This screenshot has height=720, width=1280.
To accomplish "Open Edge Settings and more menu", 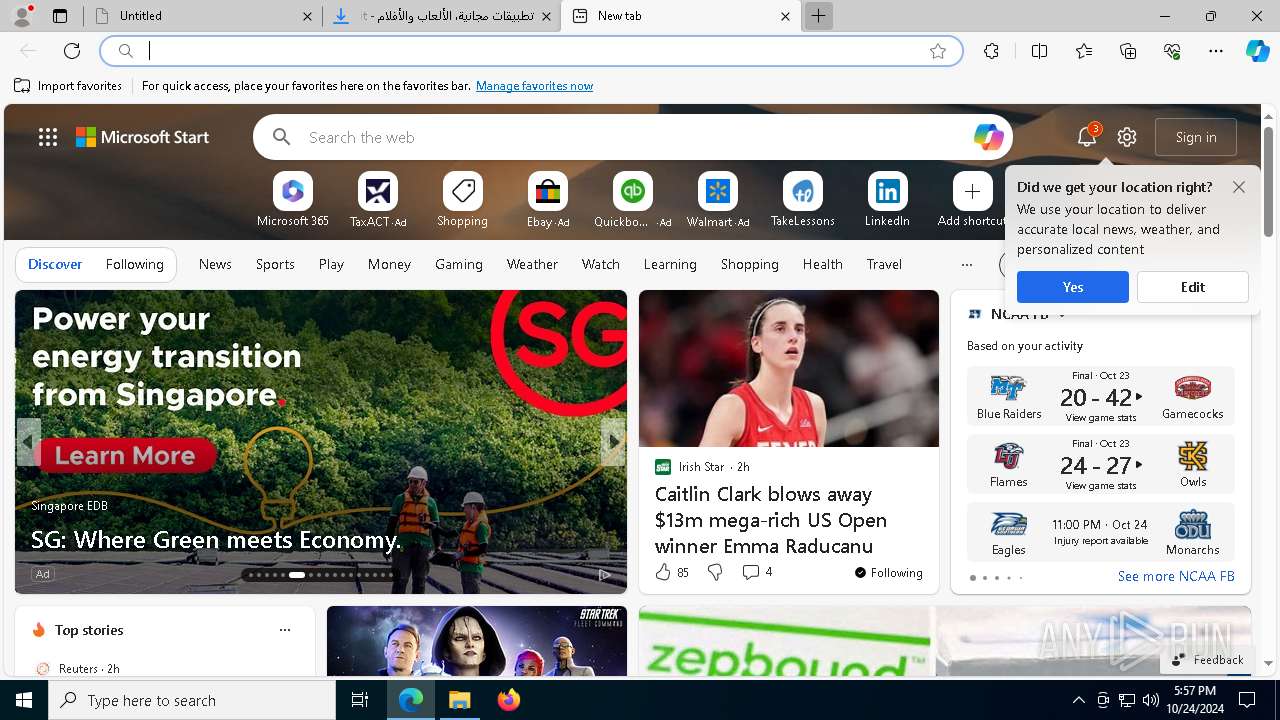I will (x=1216, y=51).
